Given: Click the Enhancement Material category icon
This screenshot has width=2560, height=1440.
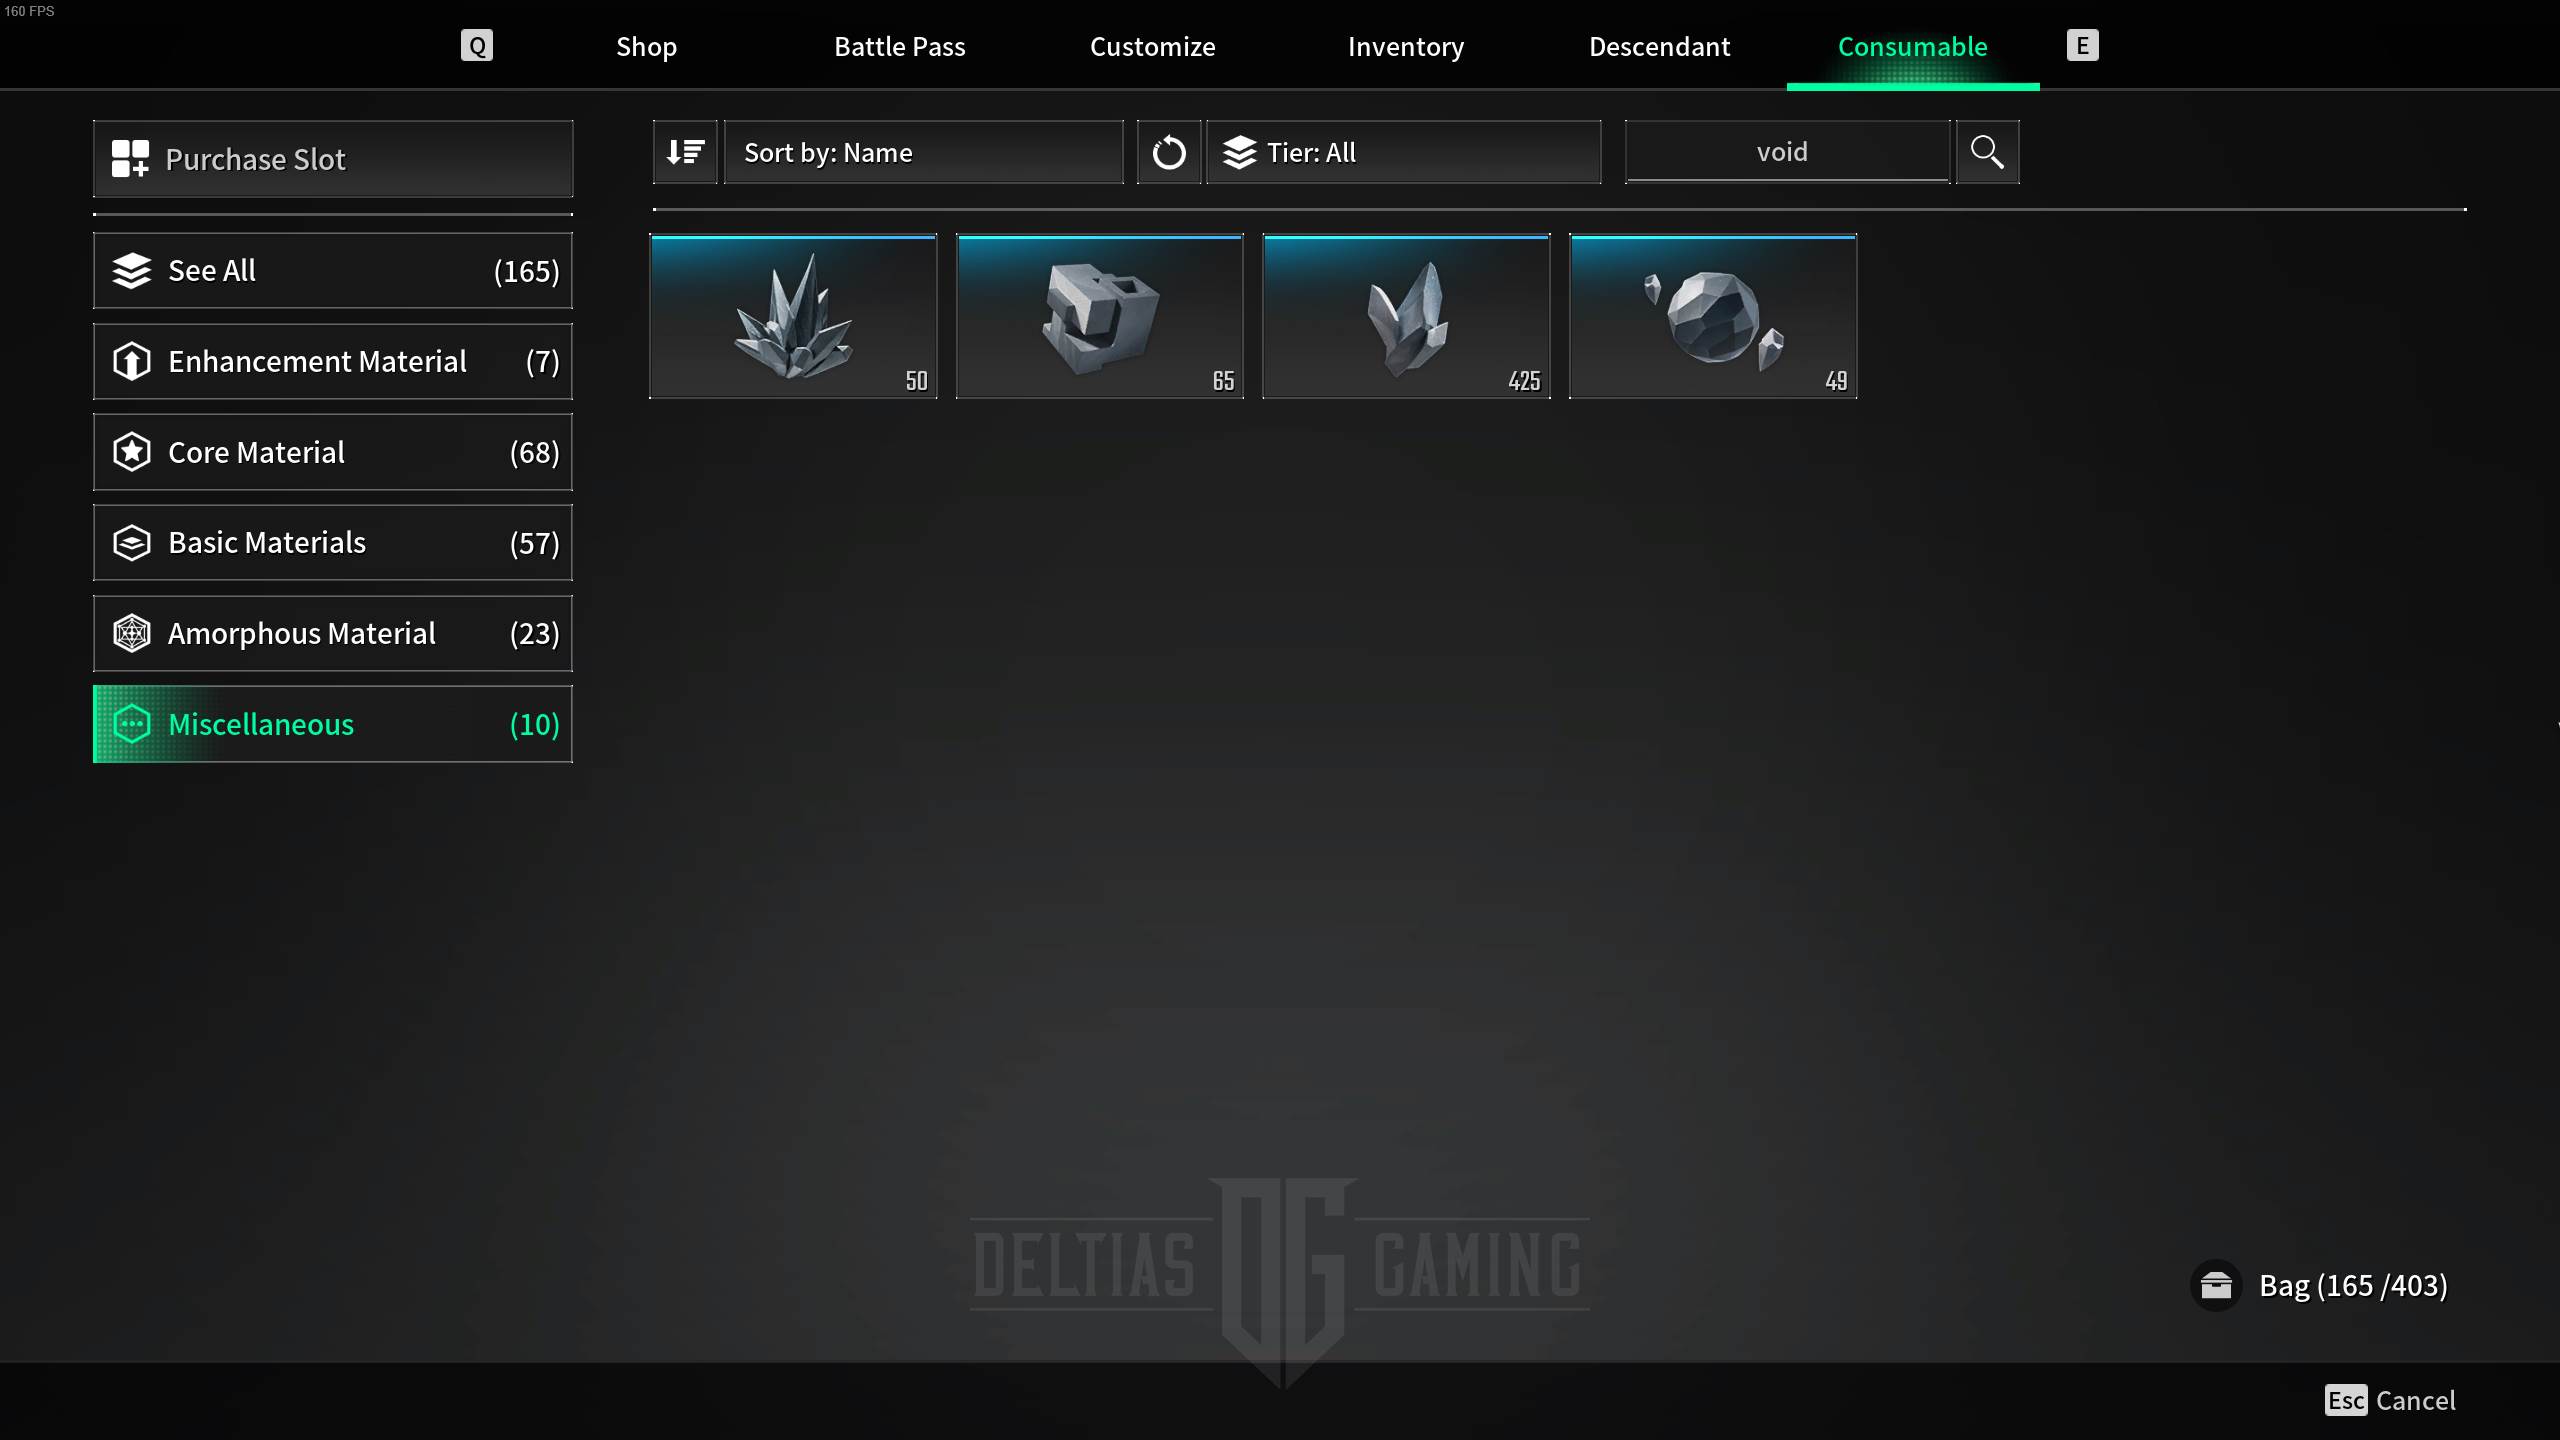Looking at the screenshot, I should (x=132, y=360).
